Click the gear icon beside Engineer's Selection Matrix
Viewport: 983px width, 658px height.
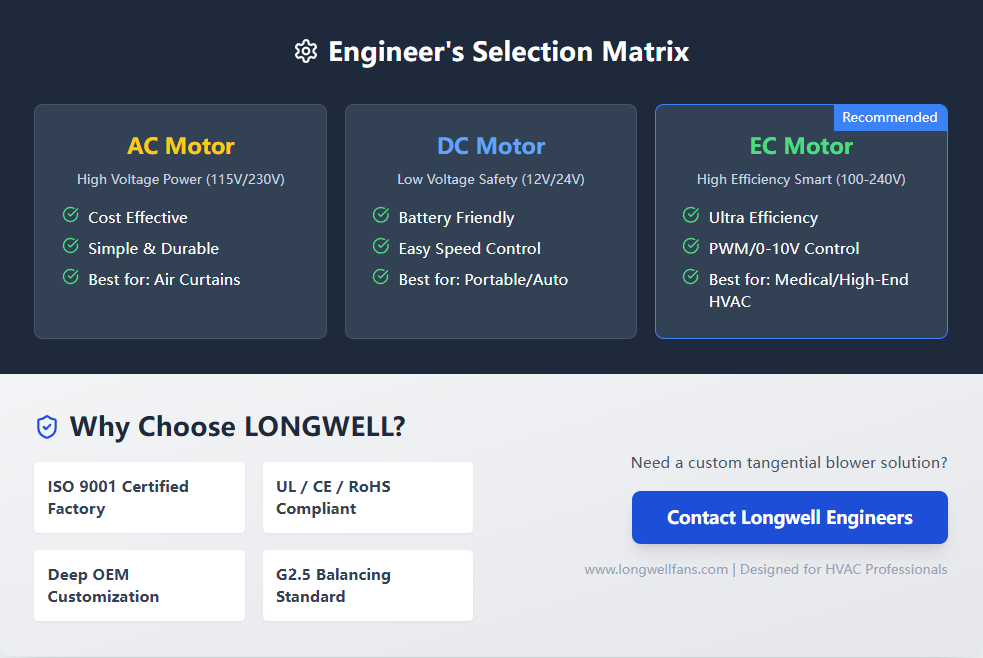tap(305, 51)
